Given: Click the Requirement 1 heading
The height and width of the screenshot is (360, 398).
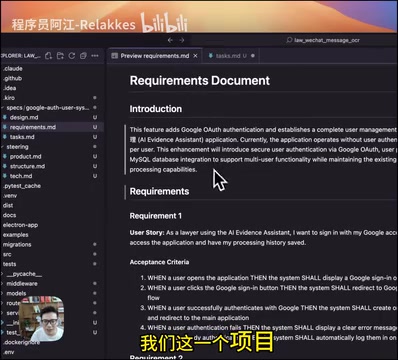Looking at the screenshot, I should click(156, 216).
